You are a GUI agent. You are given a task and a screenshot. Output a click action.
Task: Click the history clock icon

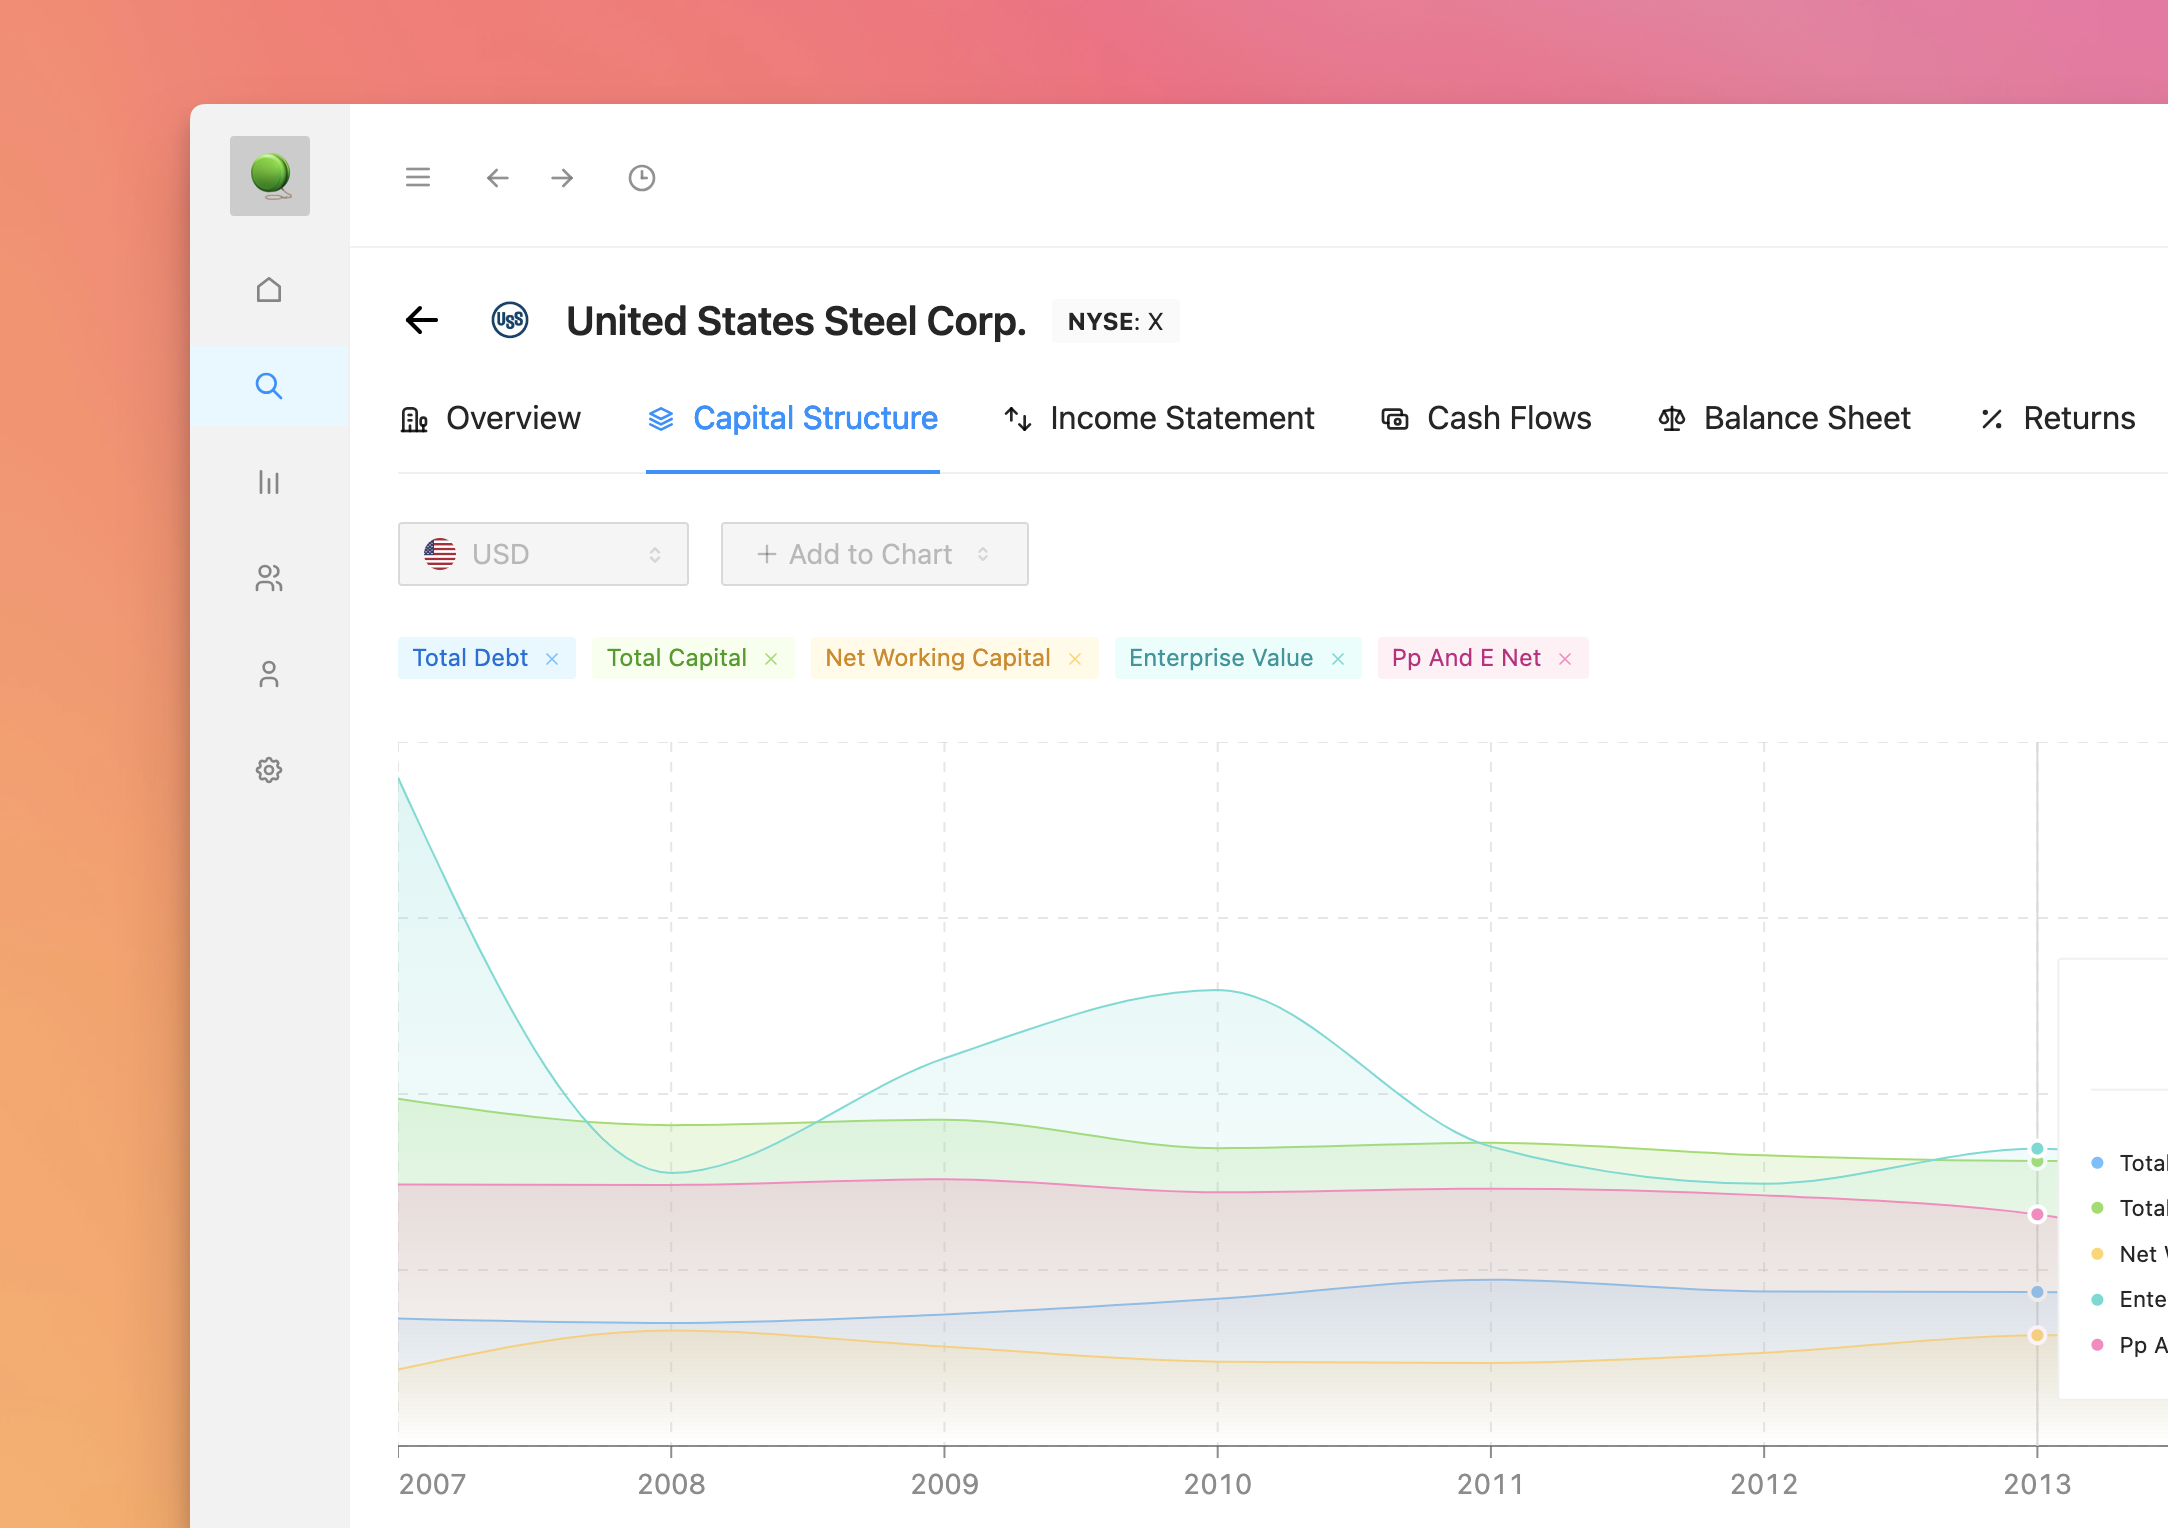[x=641, y=178]
